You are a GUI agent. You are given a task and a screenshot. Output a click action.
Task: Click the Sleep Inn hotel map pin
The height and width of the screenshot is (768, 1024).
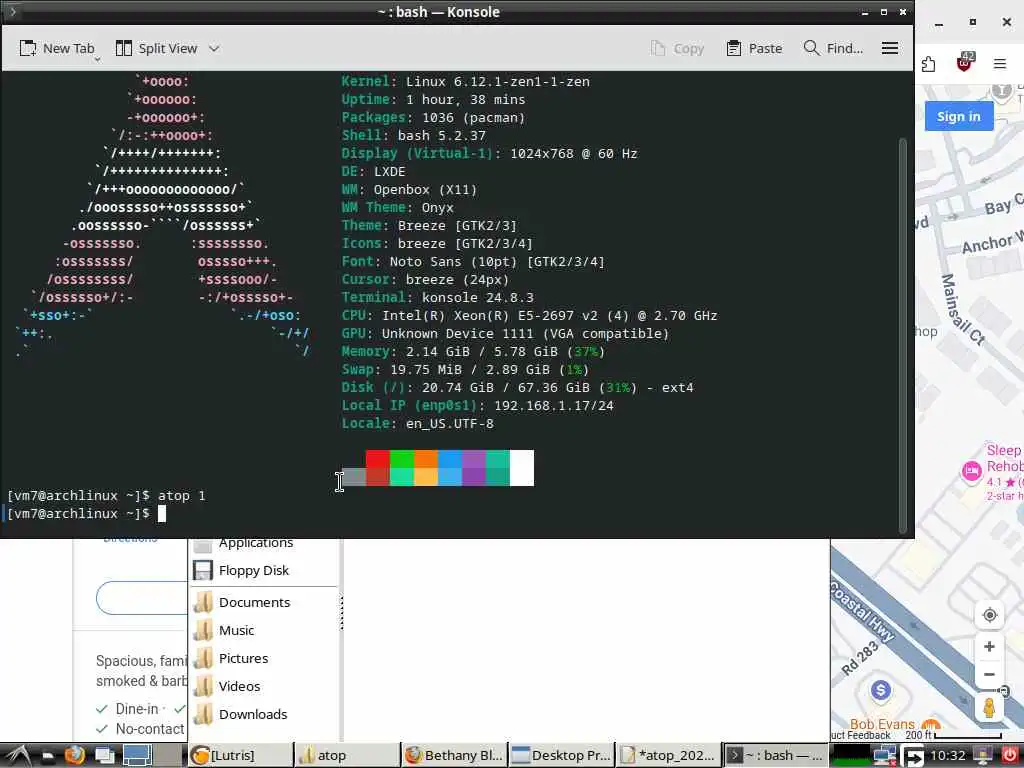(x=972, y=471)
